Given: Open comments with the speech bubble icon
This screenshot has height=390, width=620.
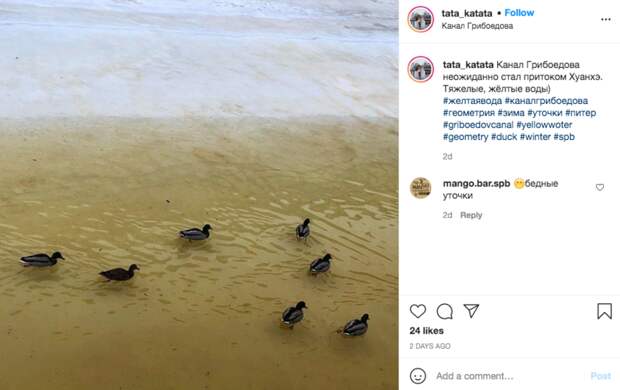Looking at the screenshot, I should coord(444,311).
